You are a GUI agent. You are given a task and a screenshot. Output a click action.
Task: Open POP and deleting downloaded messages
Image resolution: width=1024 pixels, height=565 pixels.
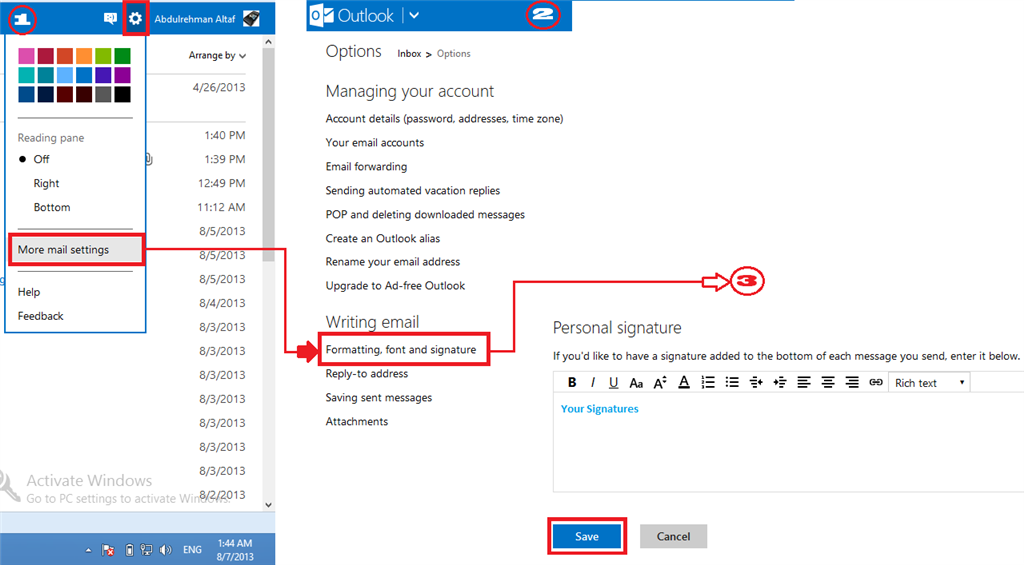click(x=425, y=215)
